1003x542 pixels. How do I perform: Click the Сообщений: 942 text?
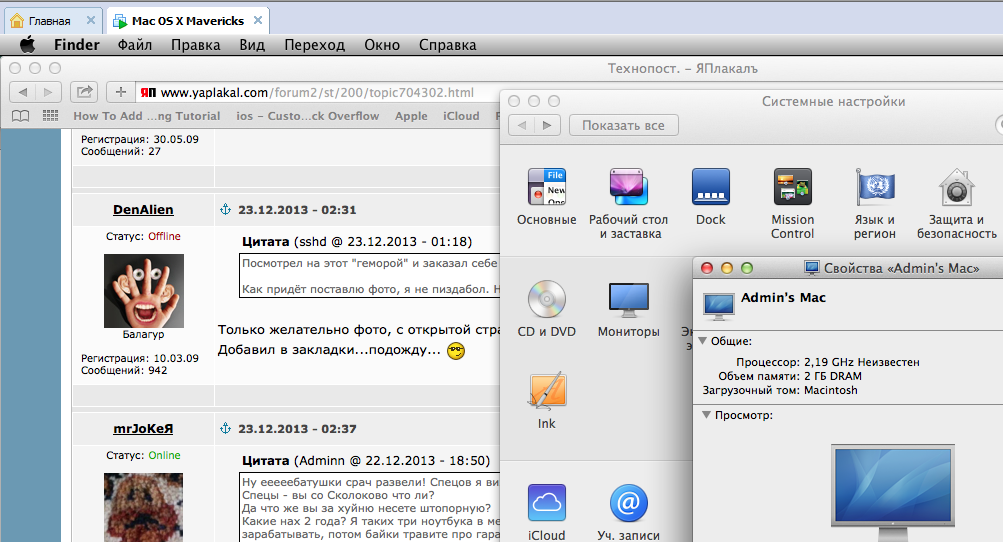[124, 371]
